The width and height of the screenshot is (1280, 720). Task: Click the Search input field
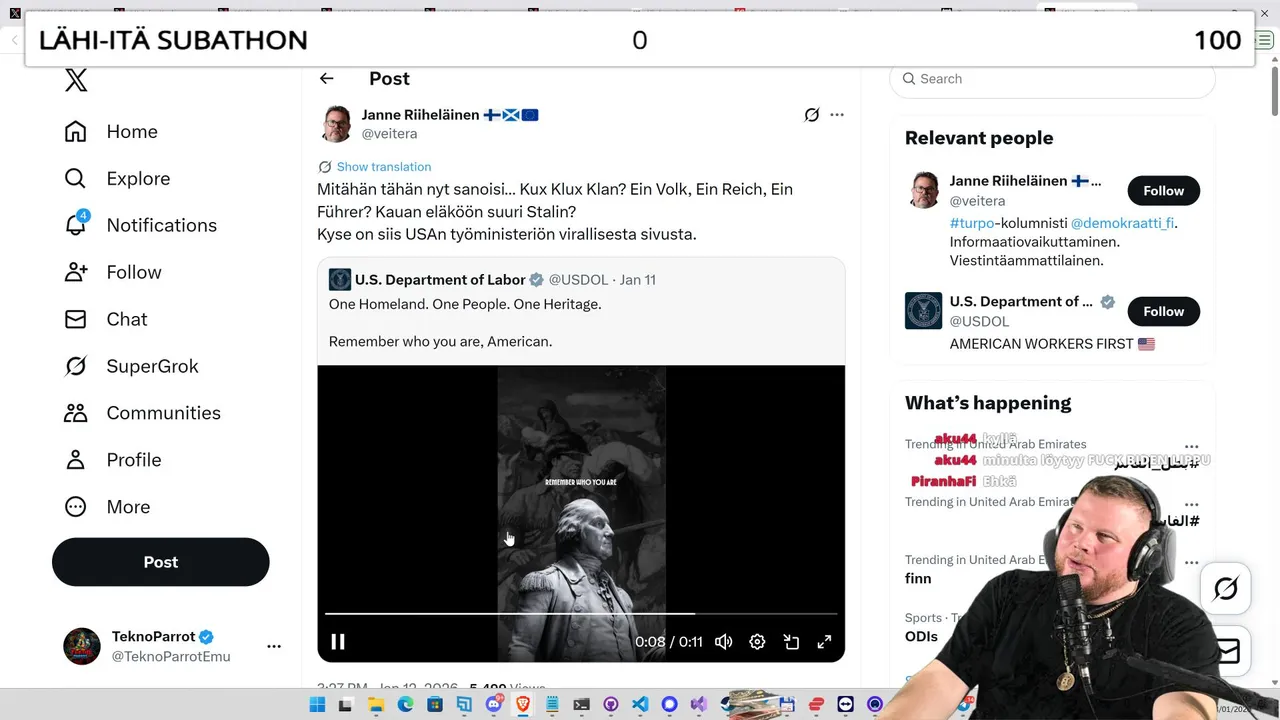point(1052,79)
